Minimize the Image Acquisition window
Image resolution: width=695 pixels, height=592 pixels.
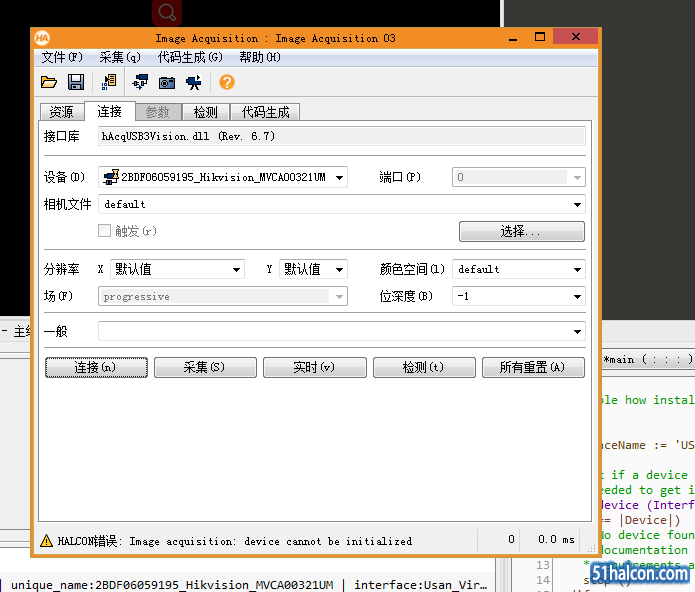513,37
